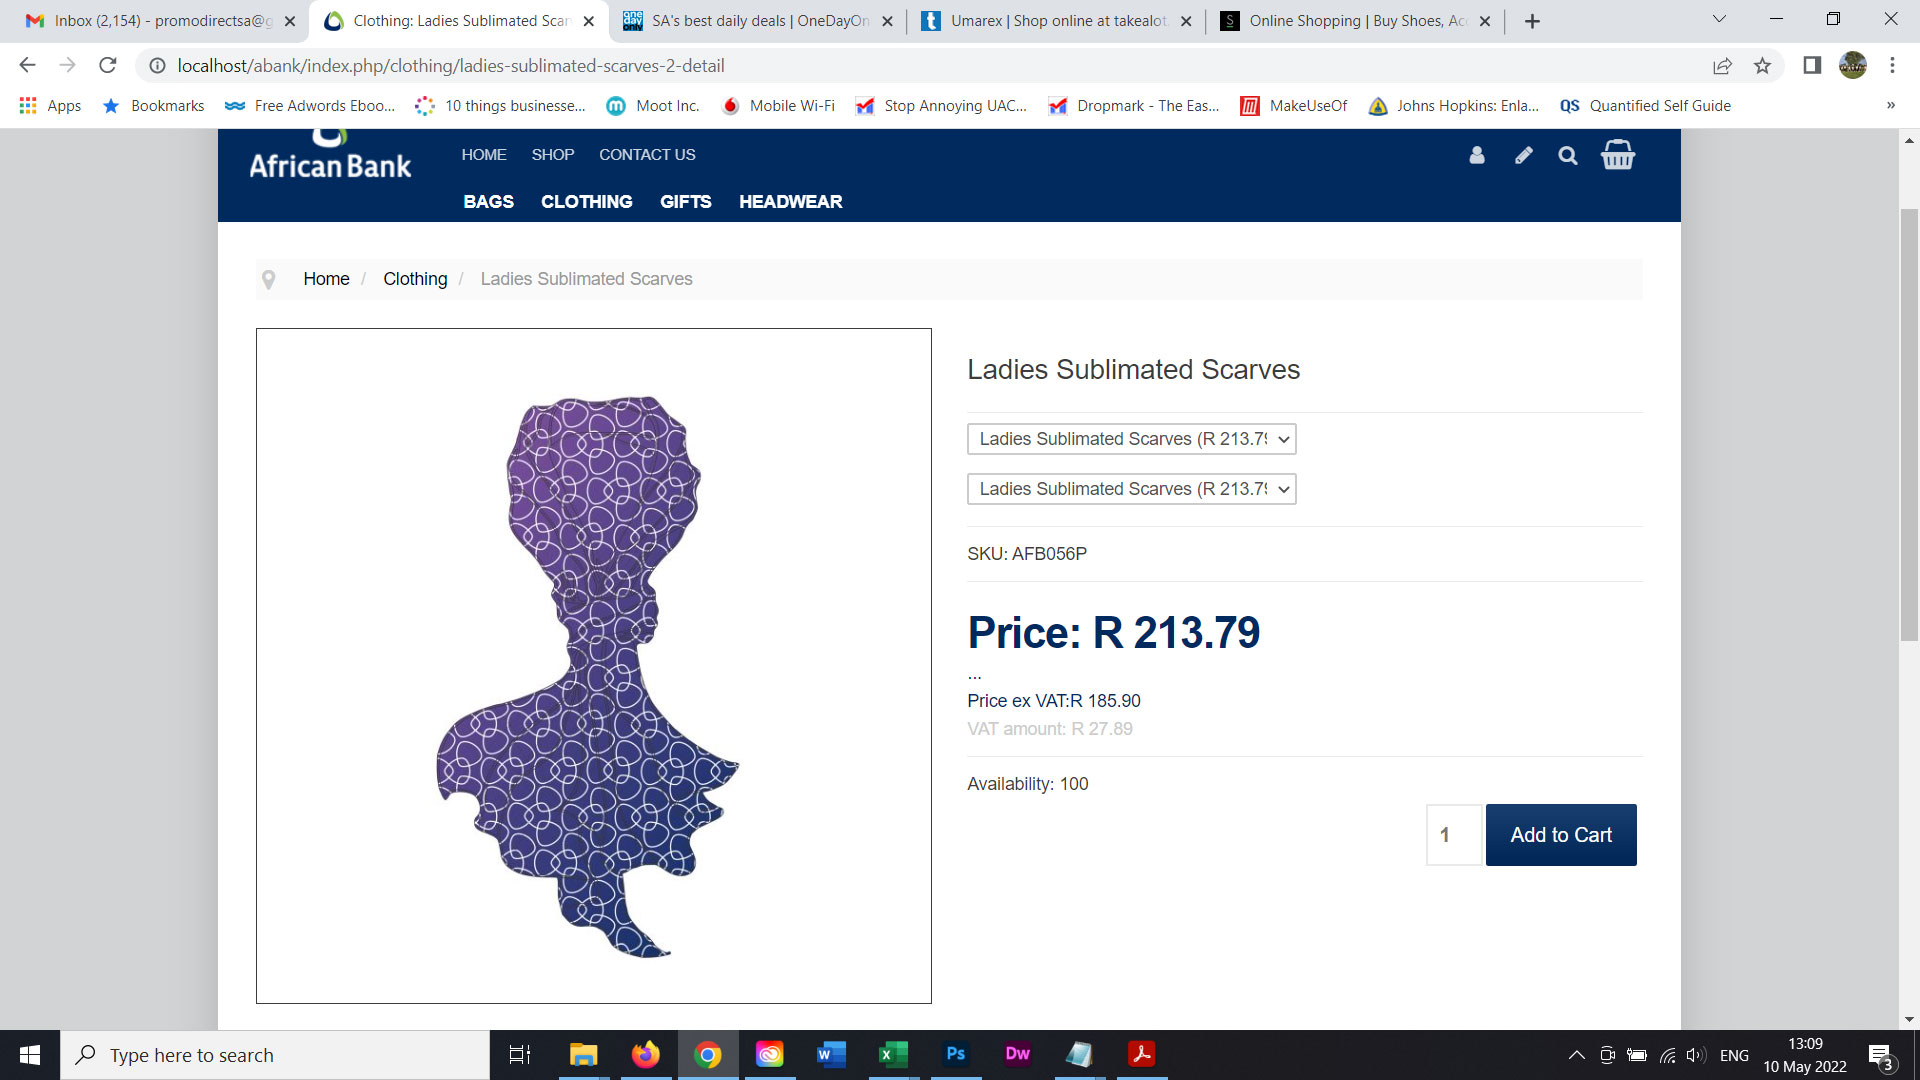Click the share page icon in address bar
1920x1080 pixels.
(x=1722, y=66)
